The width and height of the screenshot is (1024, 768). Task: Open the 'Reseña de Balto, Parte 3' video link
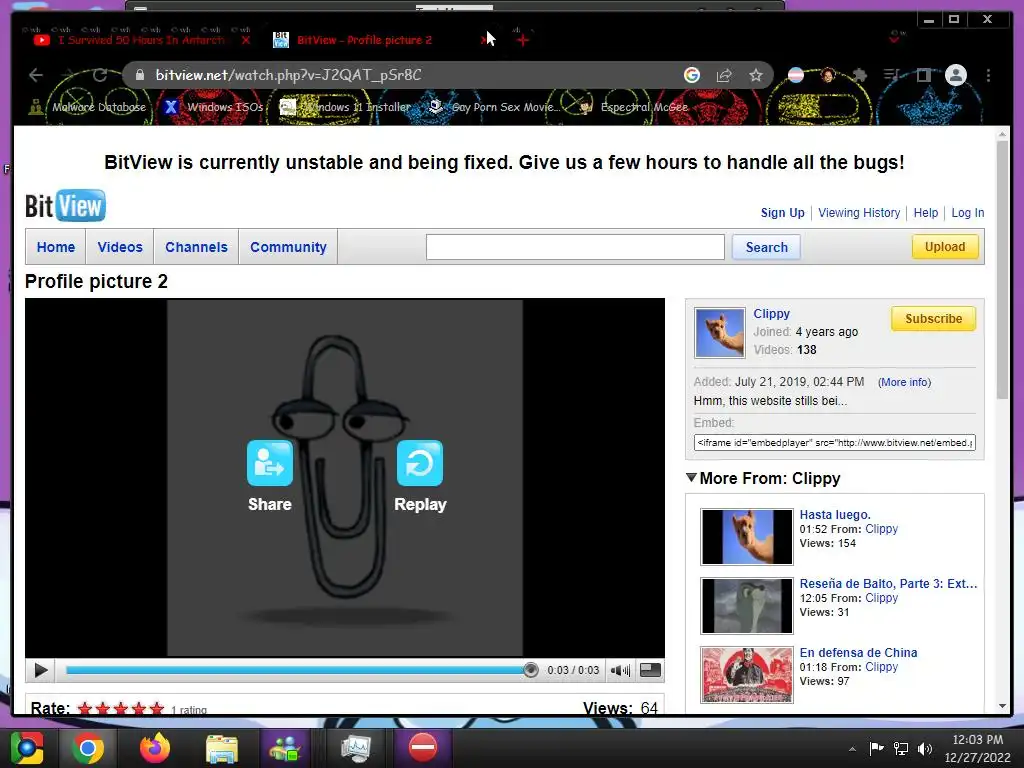pyautogui.click(x=888, y=584)
